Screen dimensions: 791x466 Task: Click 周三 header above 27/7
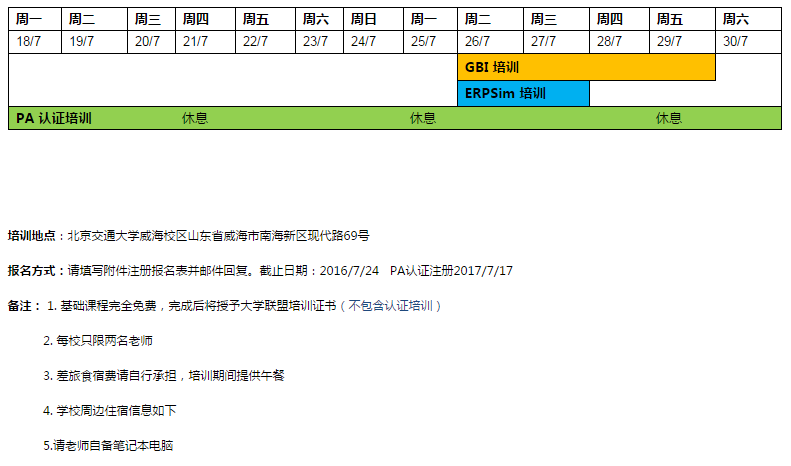coord(556,19)
